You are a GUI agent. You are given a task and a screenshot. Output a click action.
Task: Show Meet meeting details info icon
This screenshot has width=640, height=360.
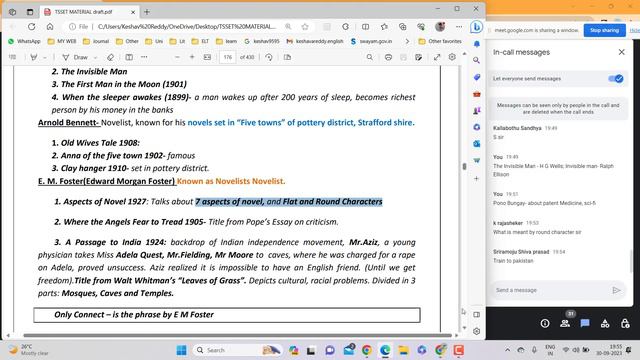[545, 323]
